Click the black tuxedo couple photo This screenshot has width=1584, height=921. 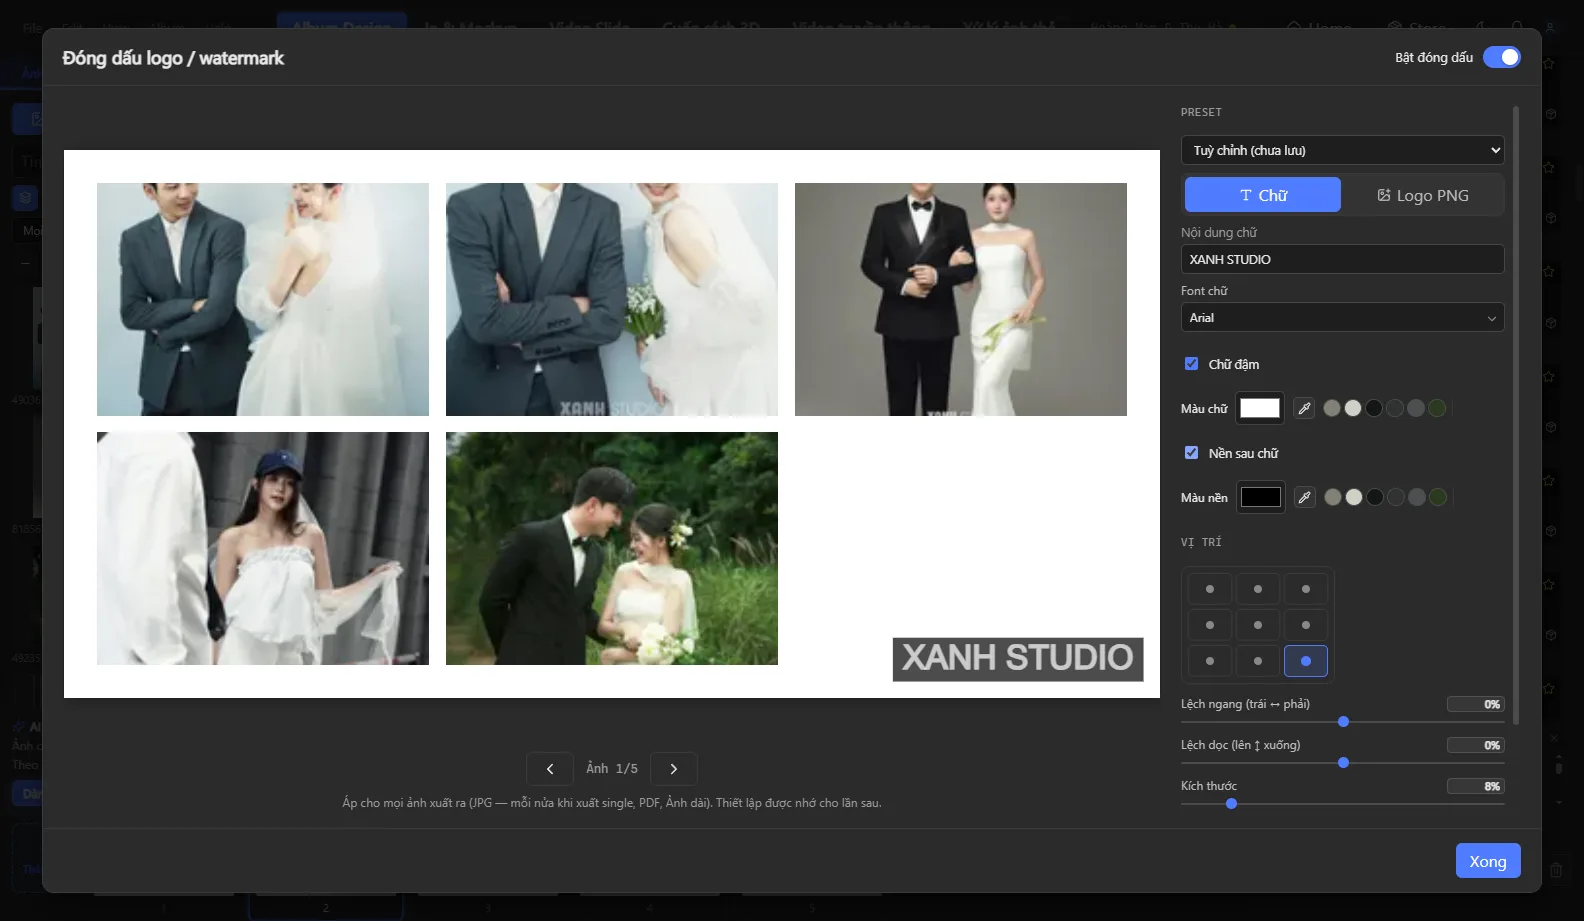[961, 299]
